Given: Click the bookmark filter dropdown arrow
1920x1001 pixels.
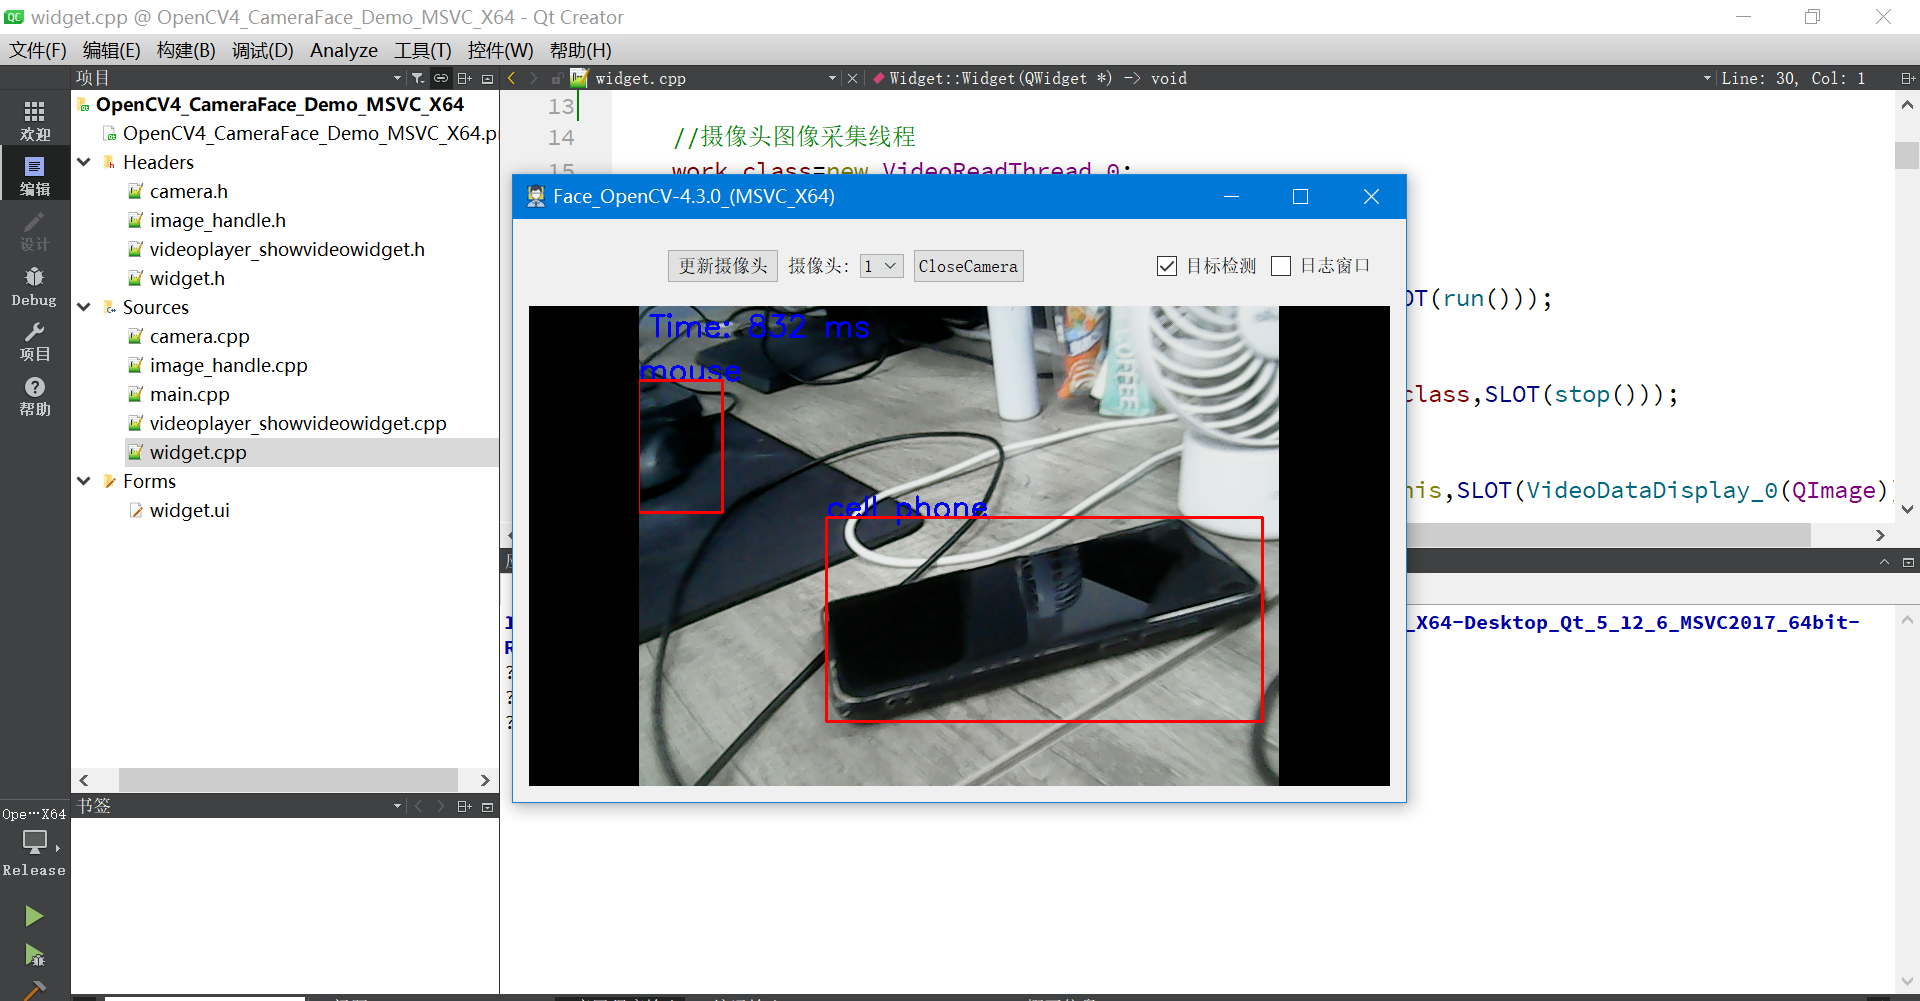Looking at the screenshot, I should [396, 806].
